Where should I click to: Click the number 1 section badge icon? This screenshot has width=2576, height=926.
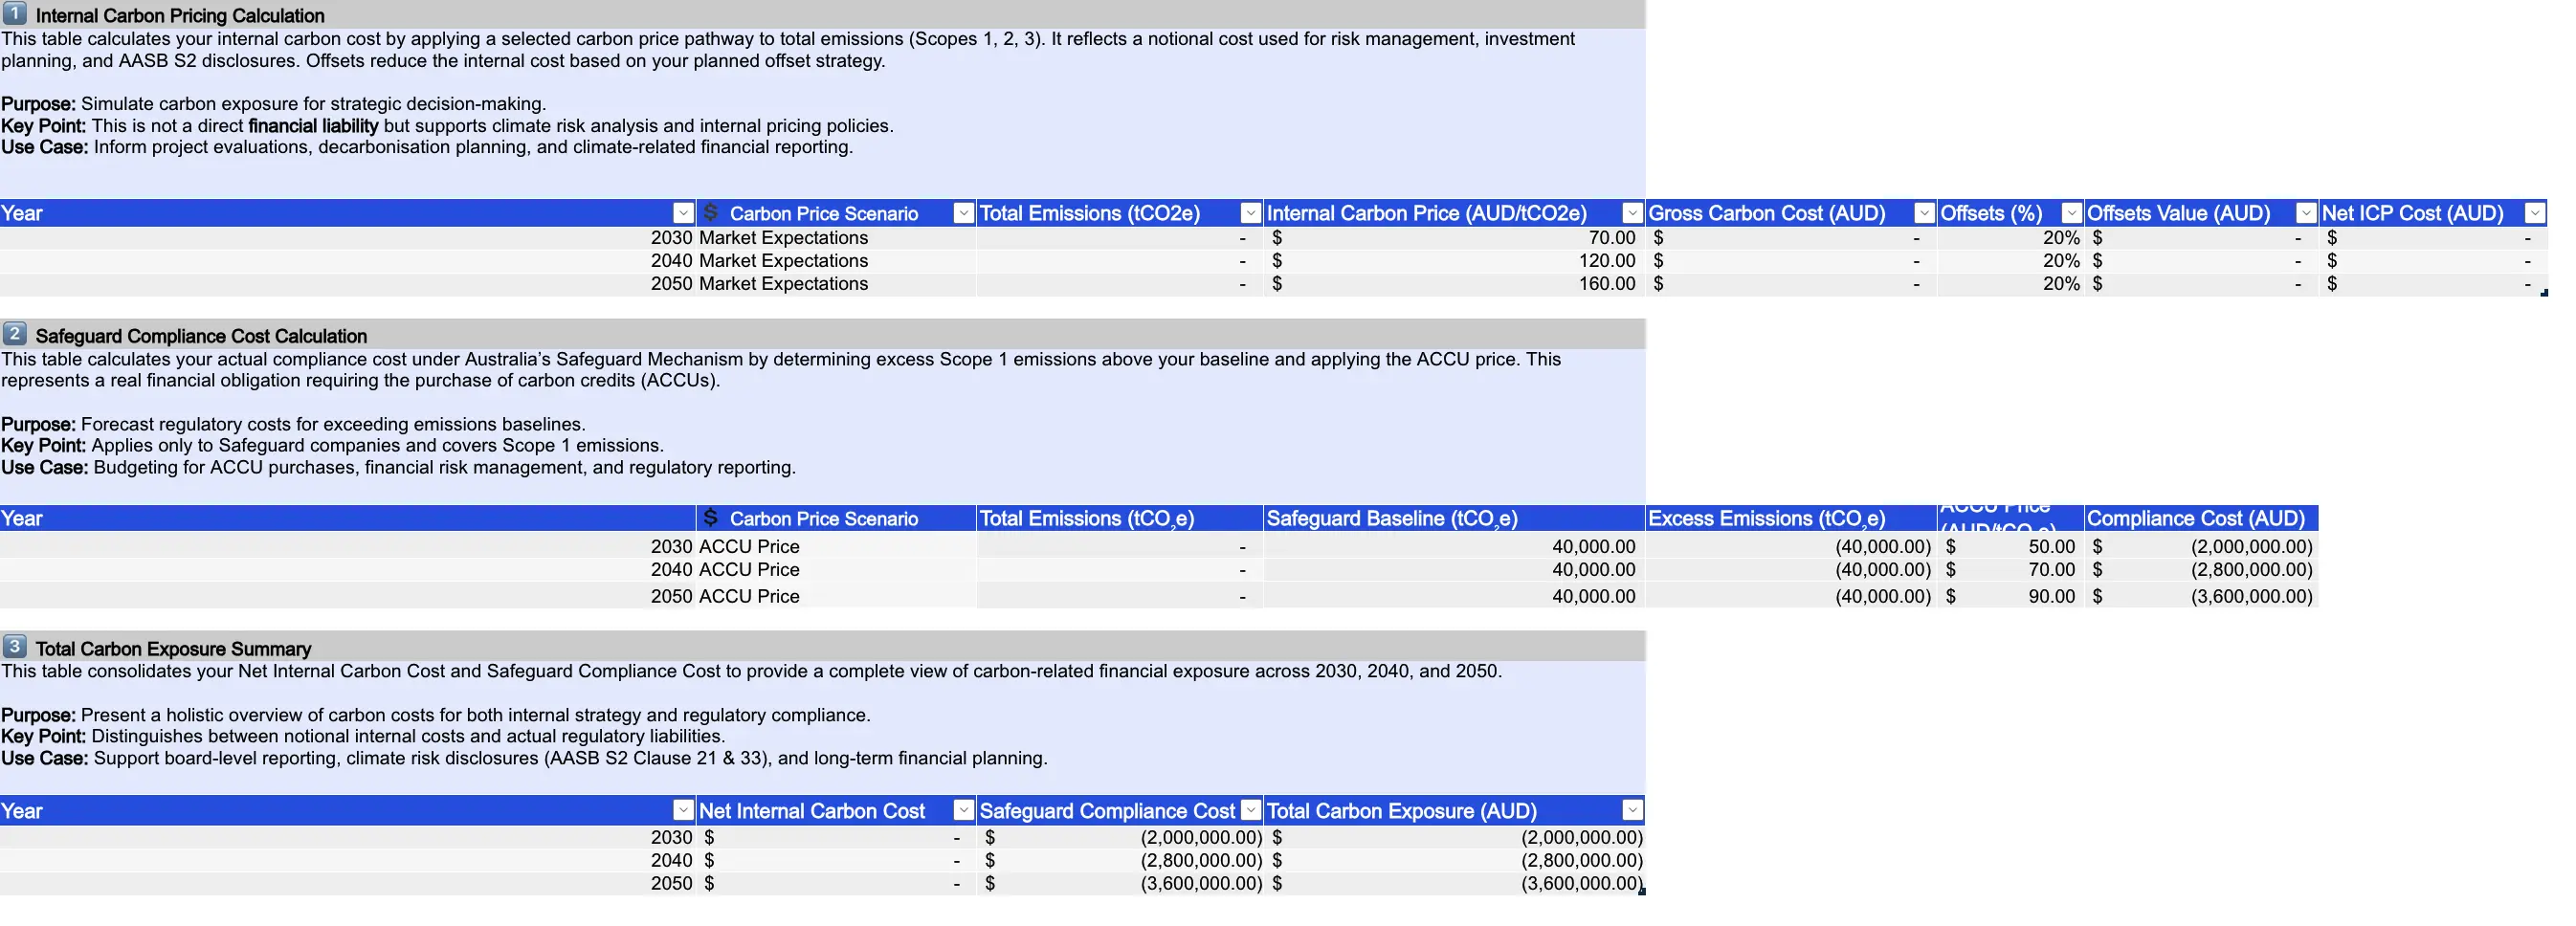(14, 13)
